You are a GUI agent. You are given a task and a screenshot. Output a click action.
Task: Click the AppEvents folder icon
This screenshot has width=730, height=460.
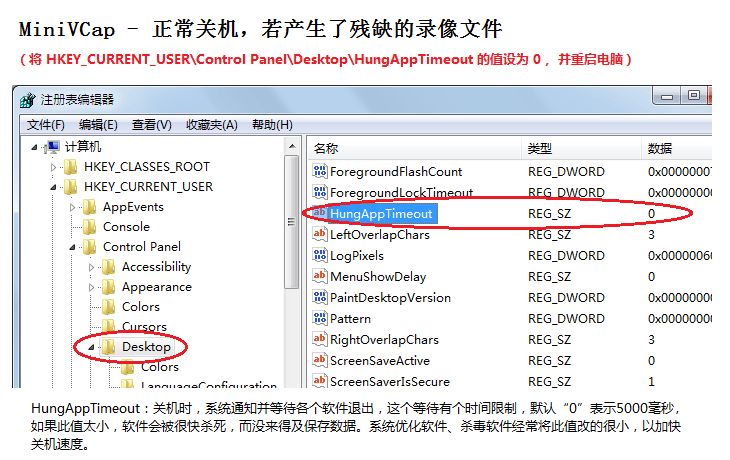click(x=89, y=207)
